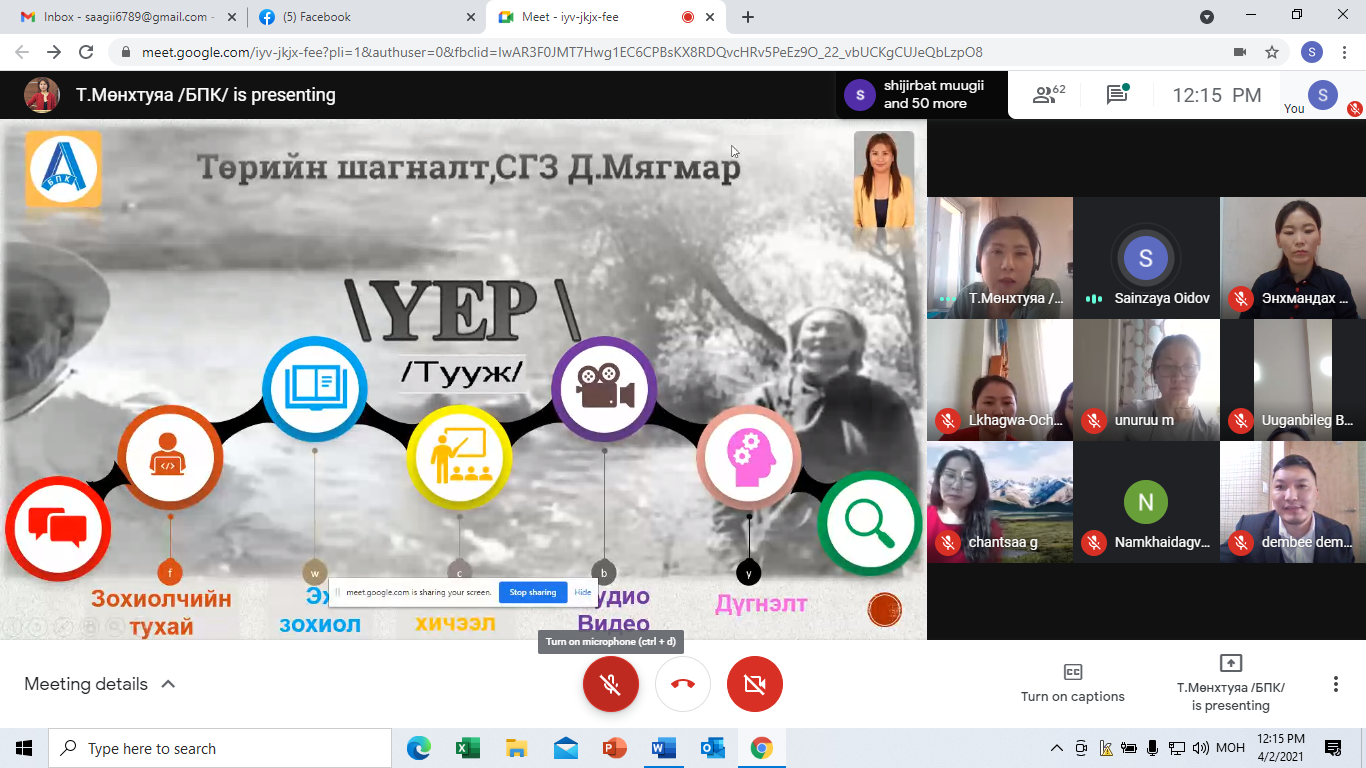Click the address bar URL

(x=562, y=52)
